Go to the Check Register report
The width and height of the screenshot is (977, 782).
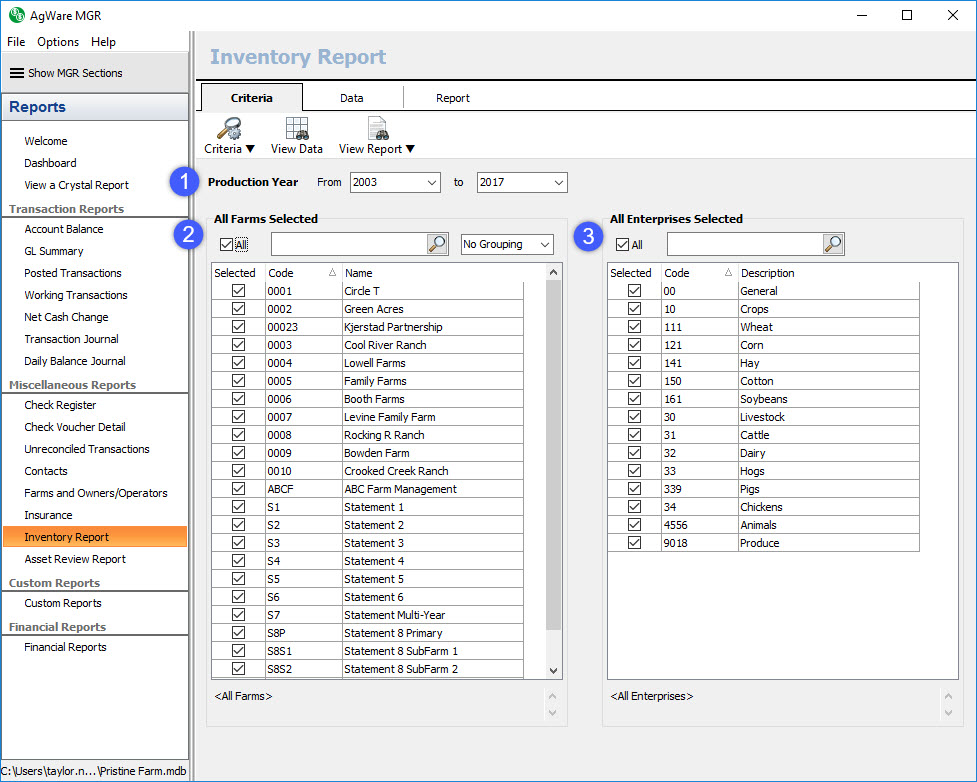pyautogui.click(x=60, y=405)
